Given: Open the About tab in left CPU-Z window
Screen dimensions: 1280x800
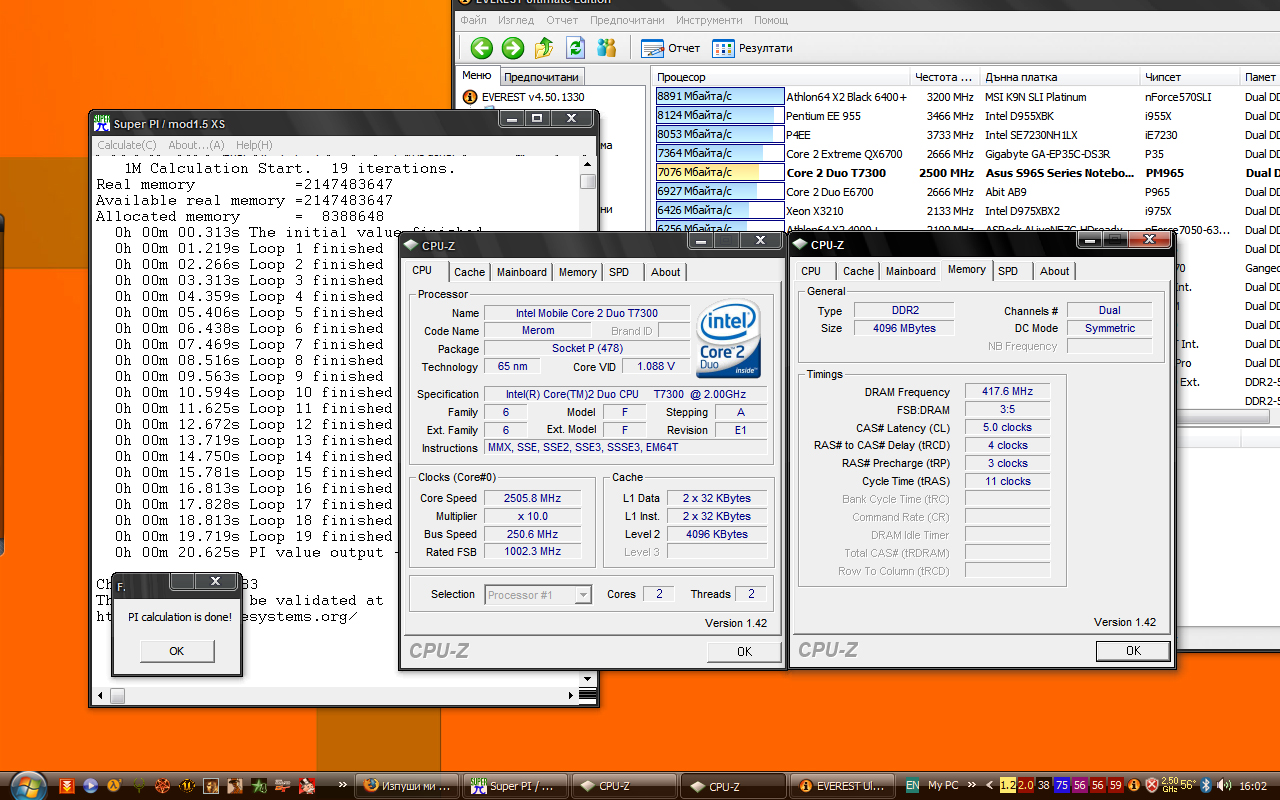Looking at the screenshot, I should click(x=666, y=272).
